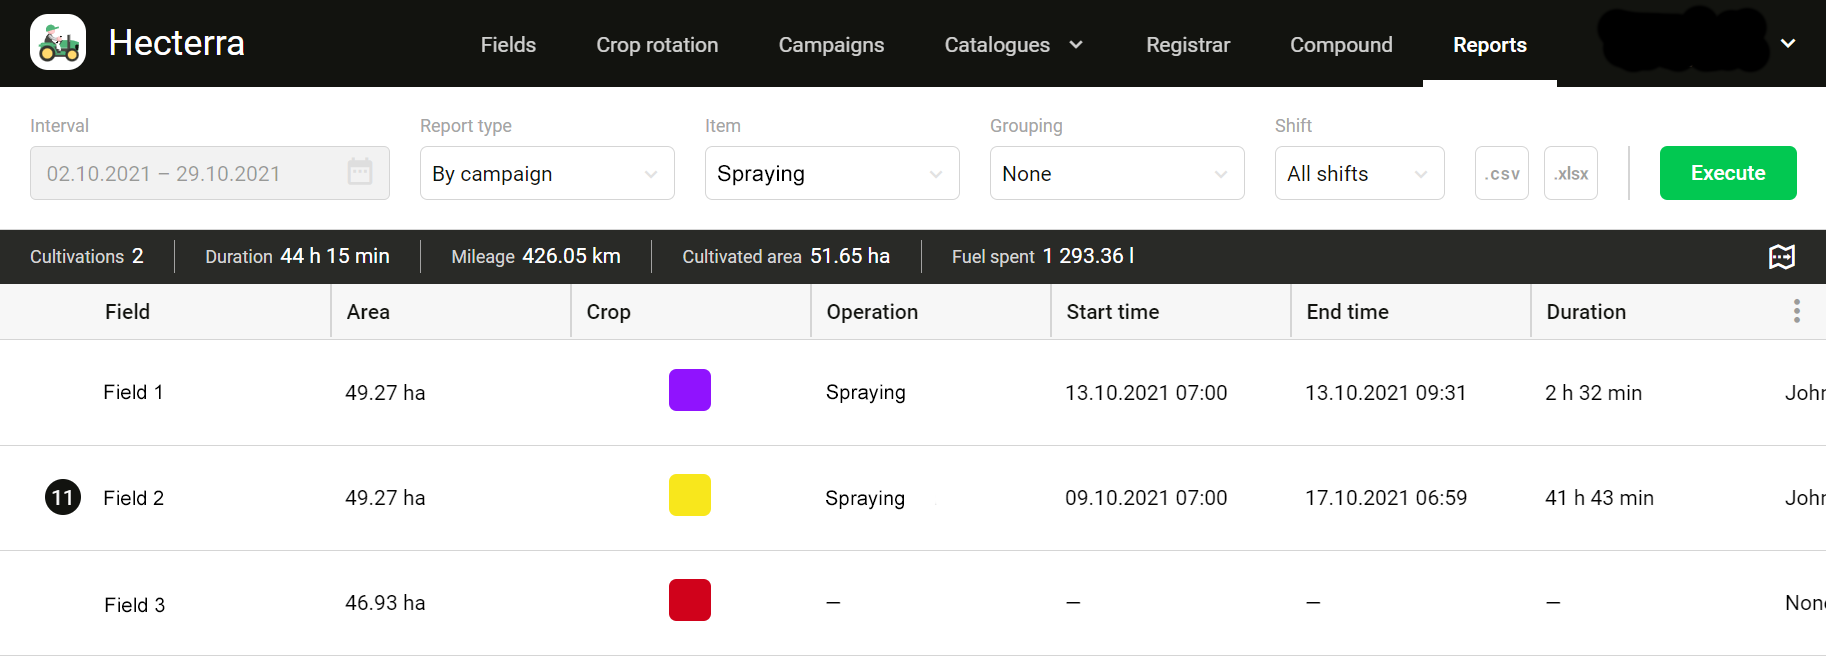The image size is (1826, 658).
Task: Open the Shift dropdown All shifts
Action: [1358, 173]
